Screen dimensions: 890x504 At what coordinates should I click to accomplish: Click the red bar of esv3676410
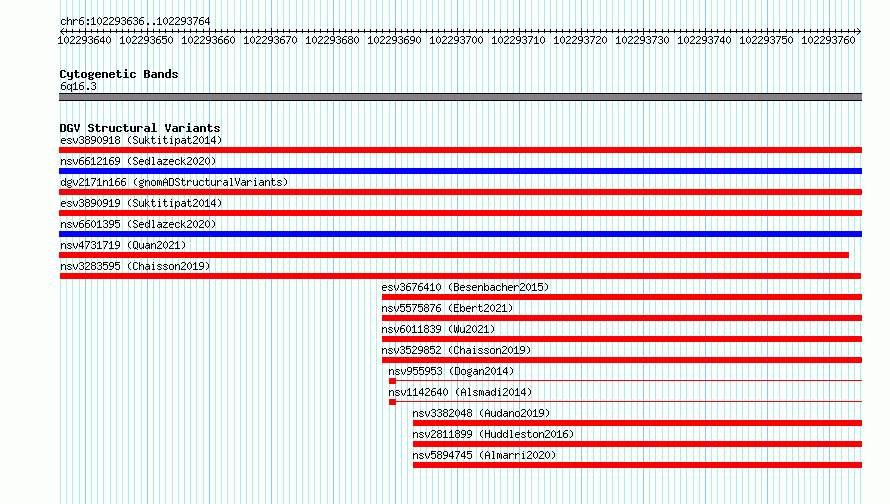point(622,297)
